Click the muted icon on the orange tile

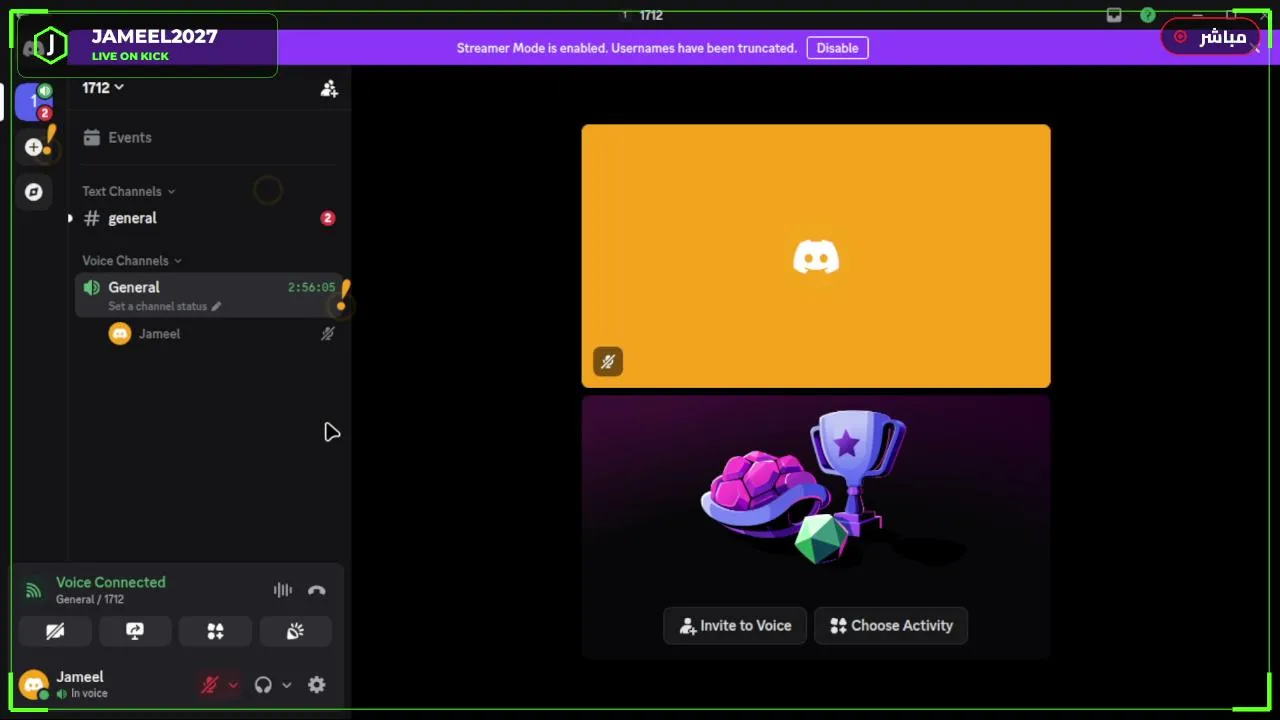(608, 362)
